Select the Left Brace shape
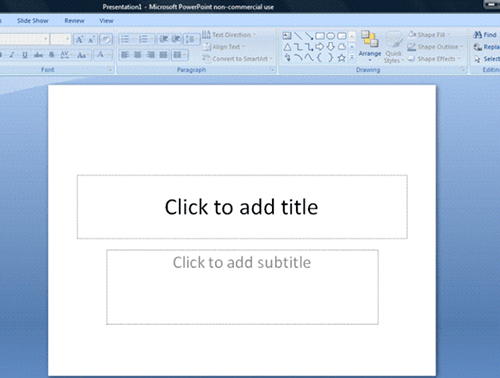 [x=319, y=58]
